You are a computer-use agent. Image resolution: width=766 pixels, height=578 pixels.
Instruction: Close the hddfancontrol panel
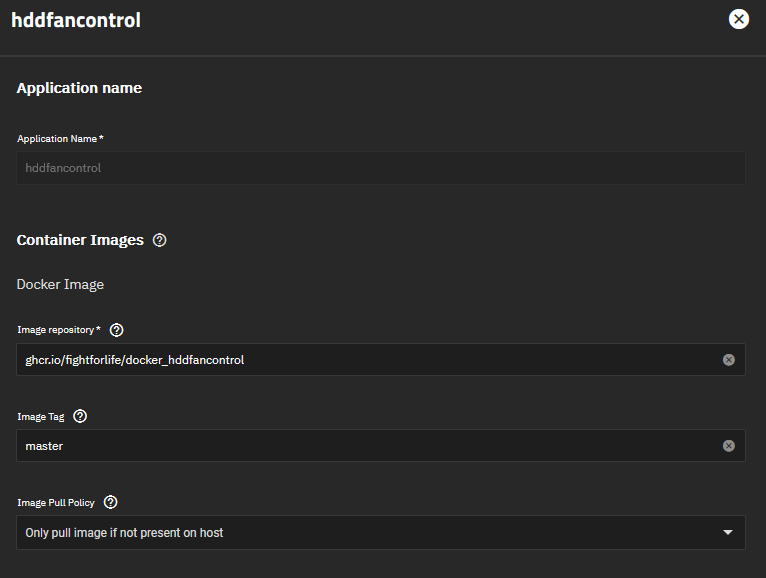[738, 19]
